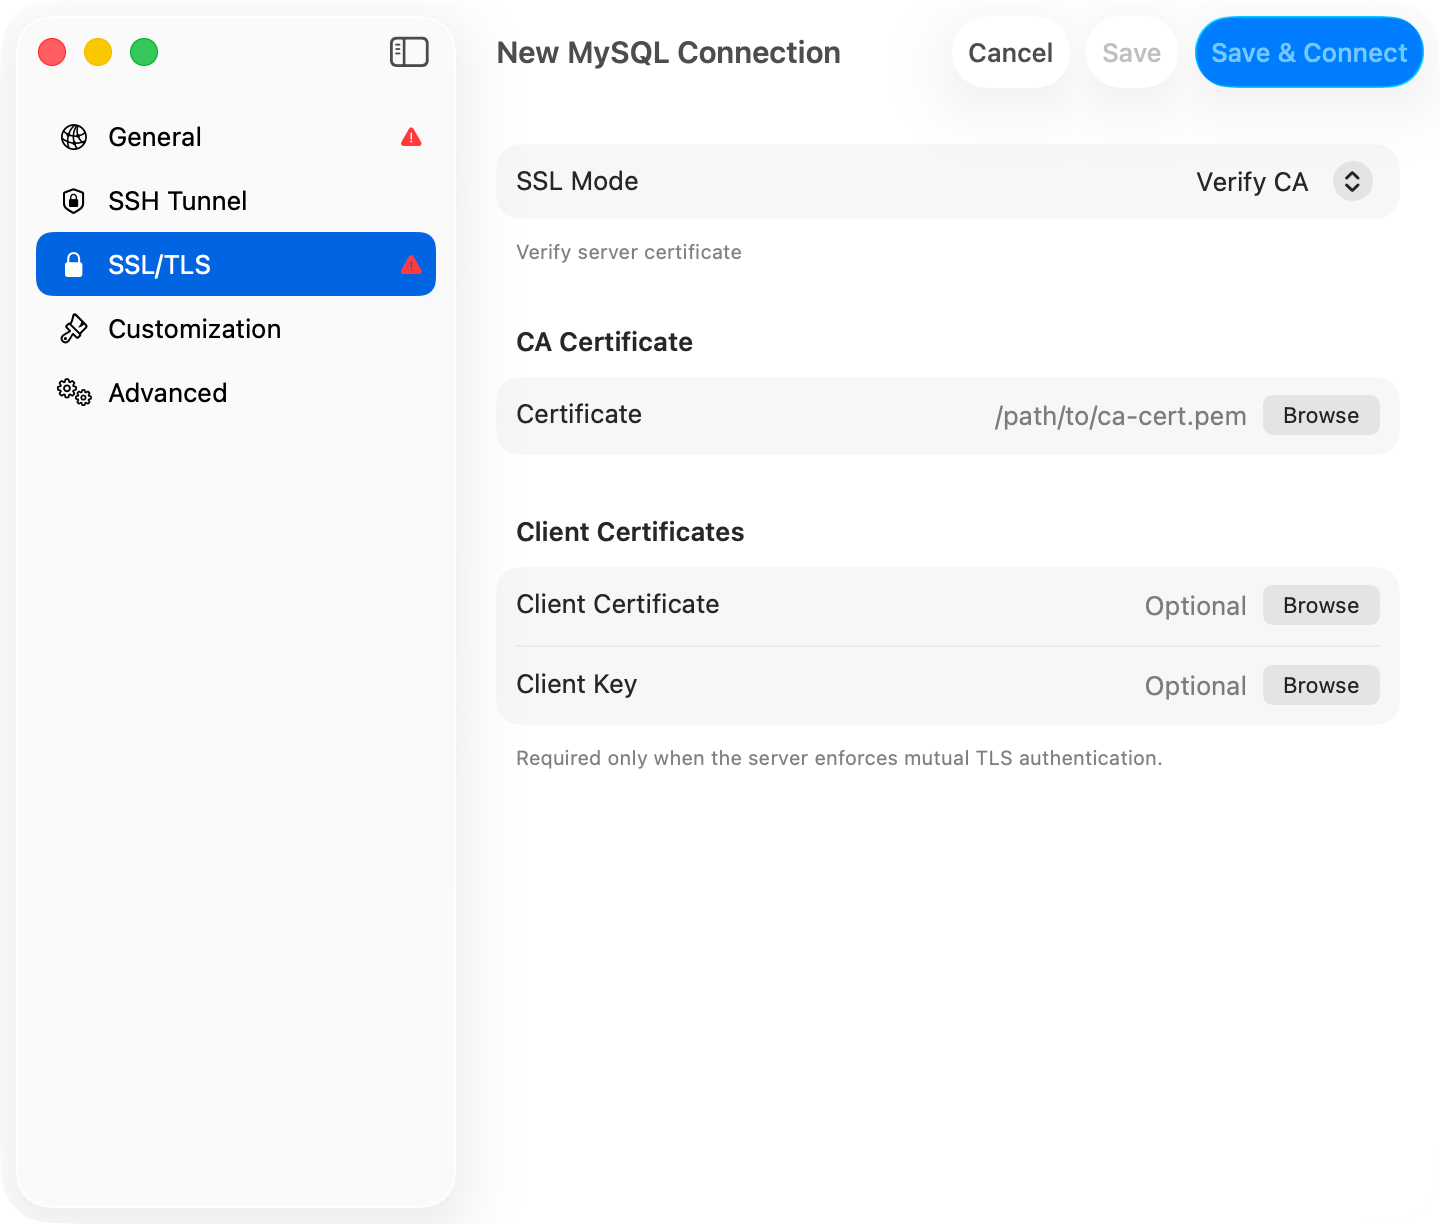Click the Verify server certificate hint
The height and width of the screenshot is (1224, 1440).
629,252
